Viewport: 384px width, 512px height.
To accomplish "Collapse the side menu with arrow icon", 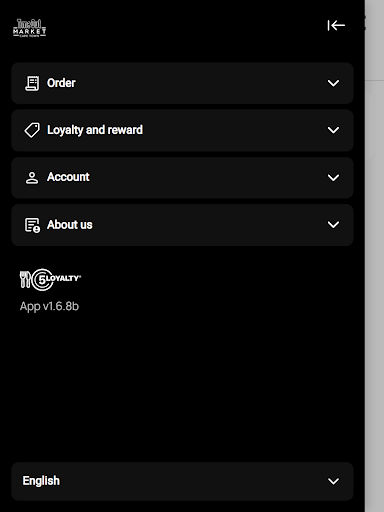I will tap(336, 25).
